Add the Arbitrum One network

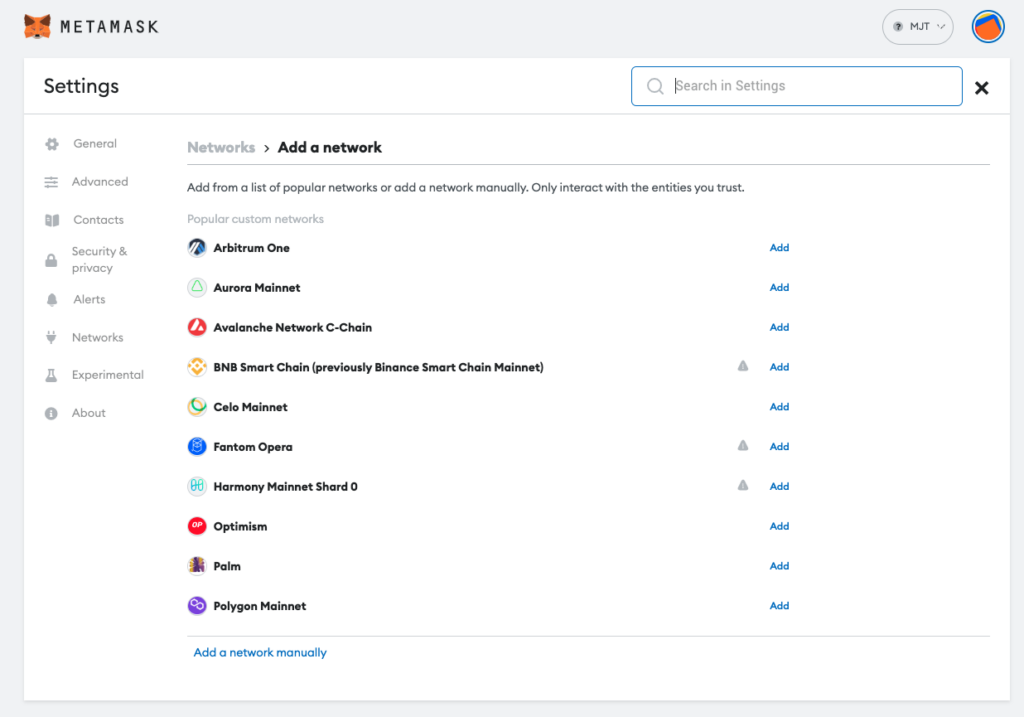779,248
